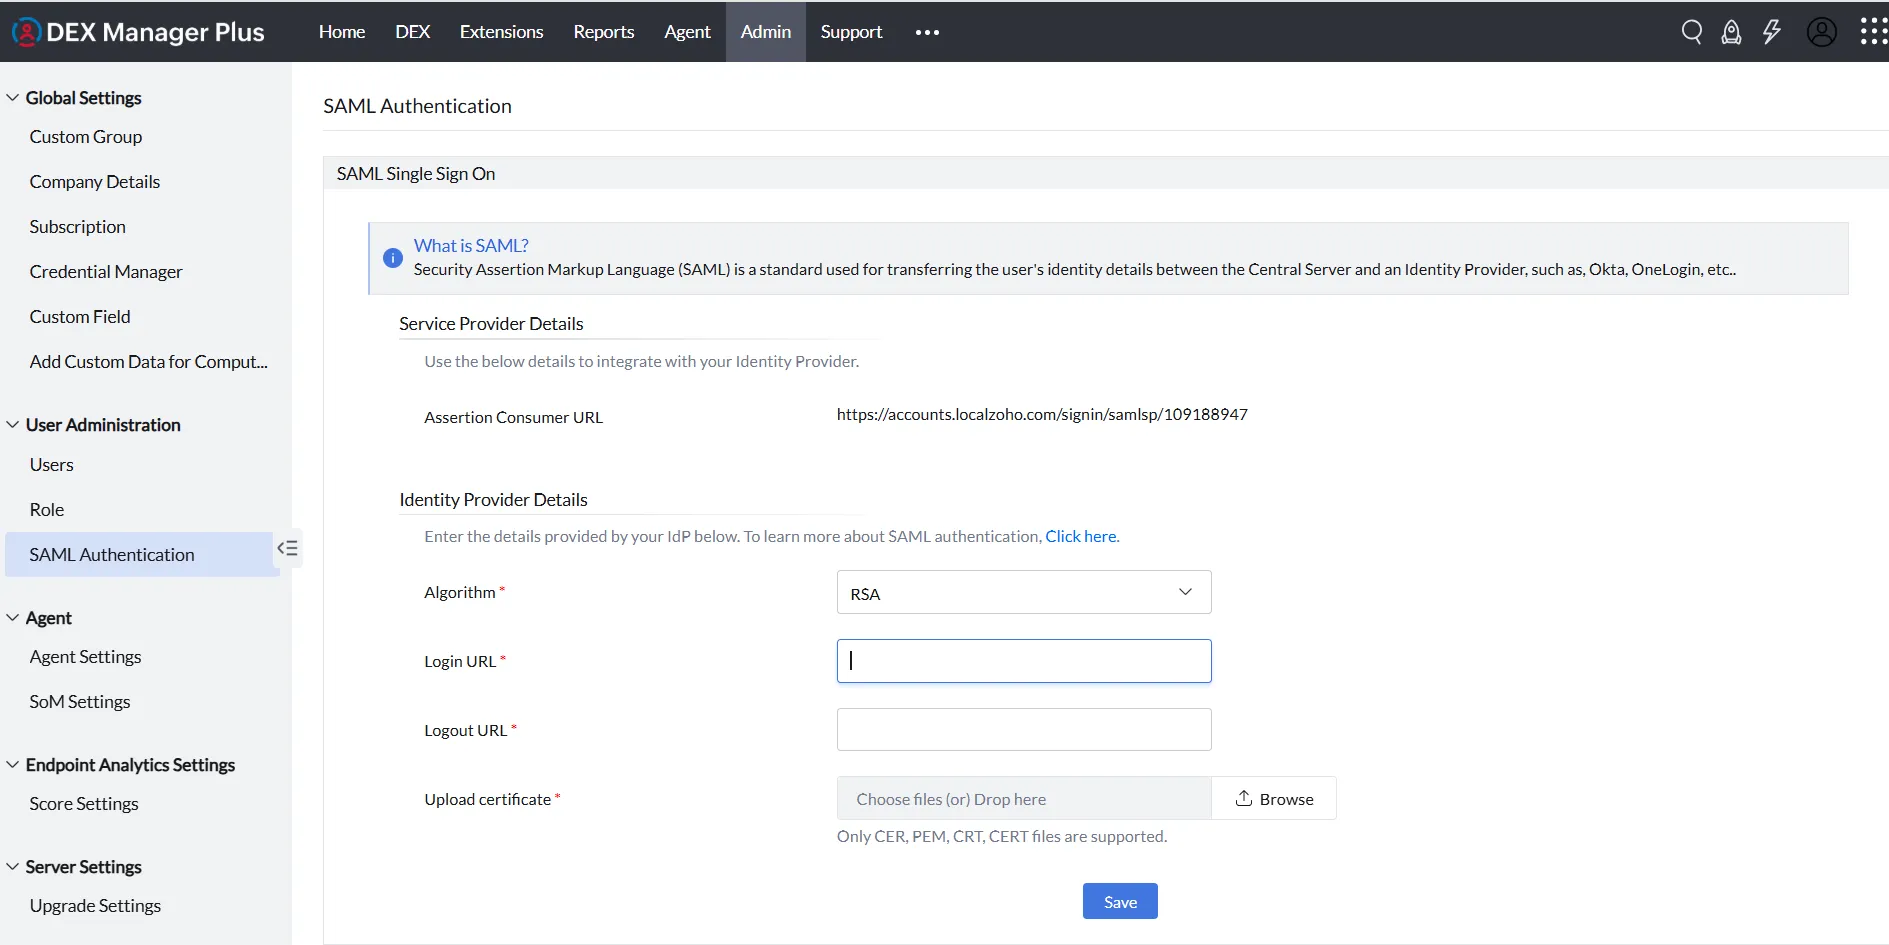
Task: Click the SAML Single Sign On header
Action: pos(416,173)
